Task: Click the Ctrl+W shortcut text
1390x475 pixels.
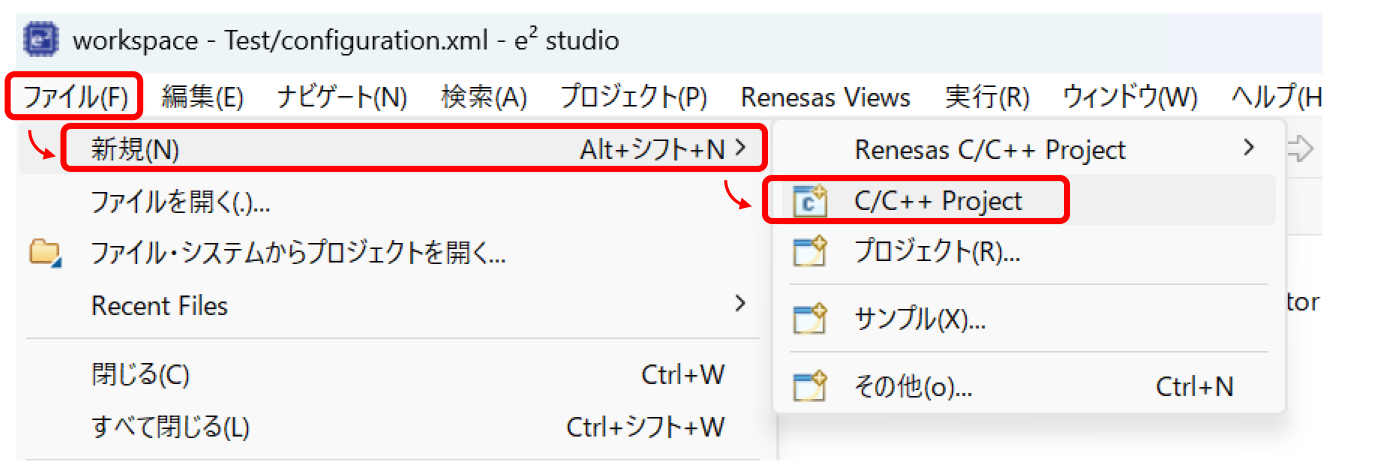Action: coord(683,375)
